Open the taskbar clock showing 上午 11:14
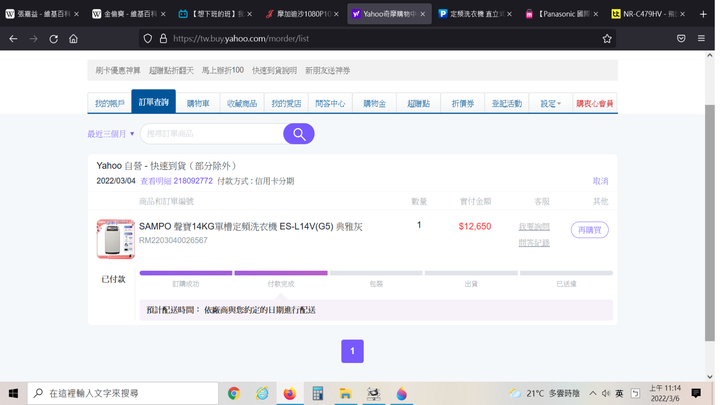720x405 pixels. tap(665, 394)
